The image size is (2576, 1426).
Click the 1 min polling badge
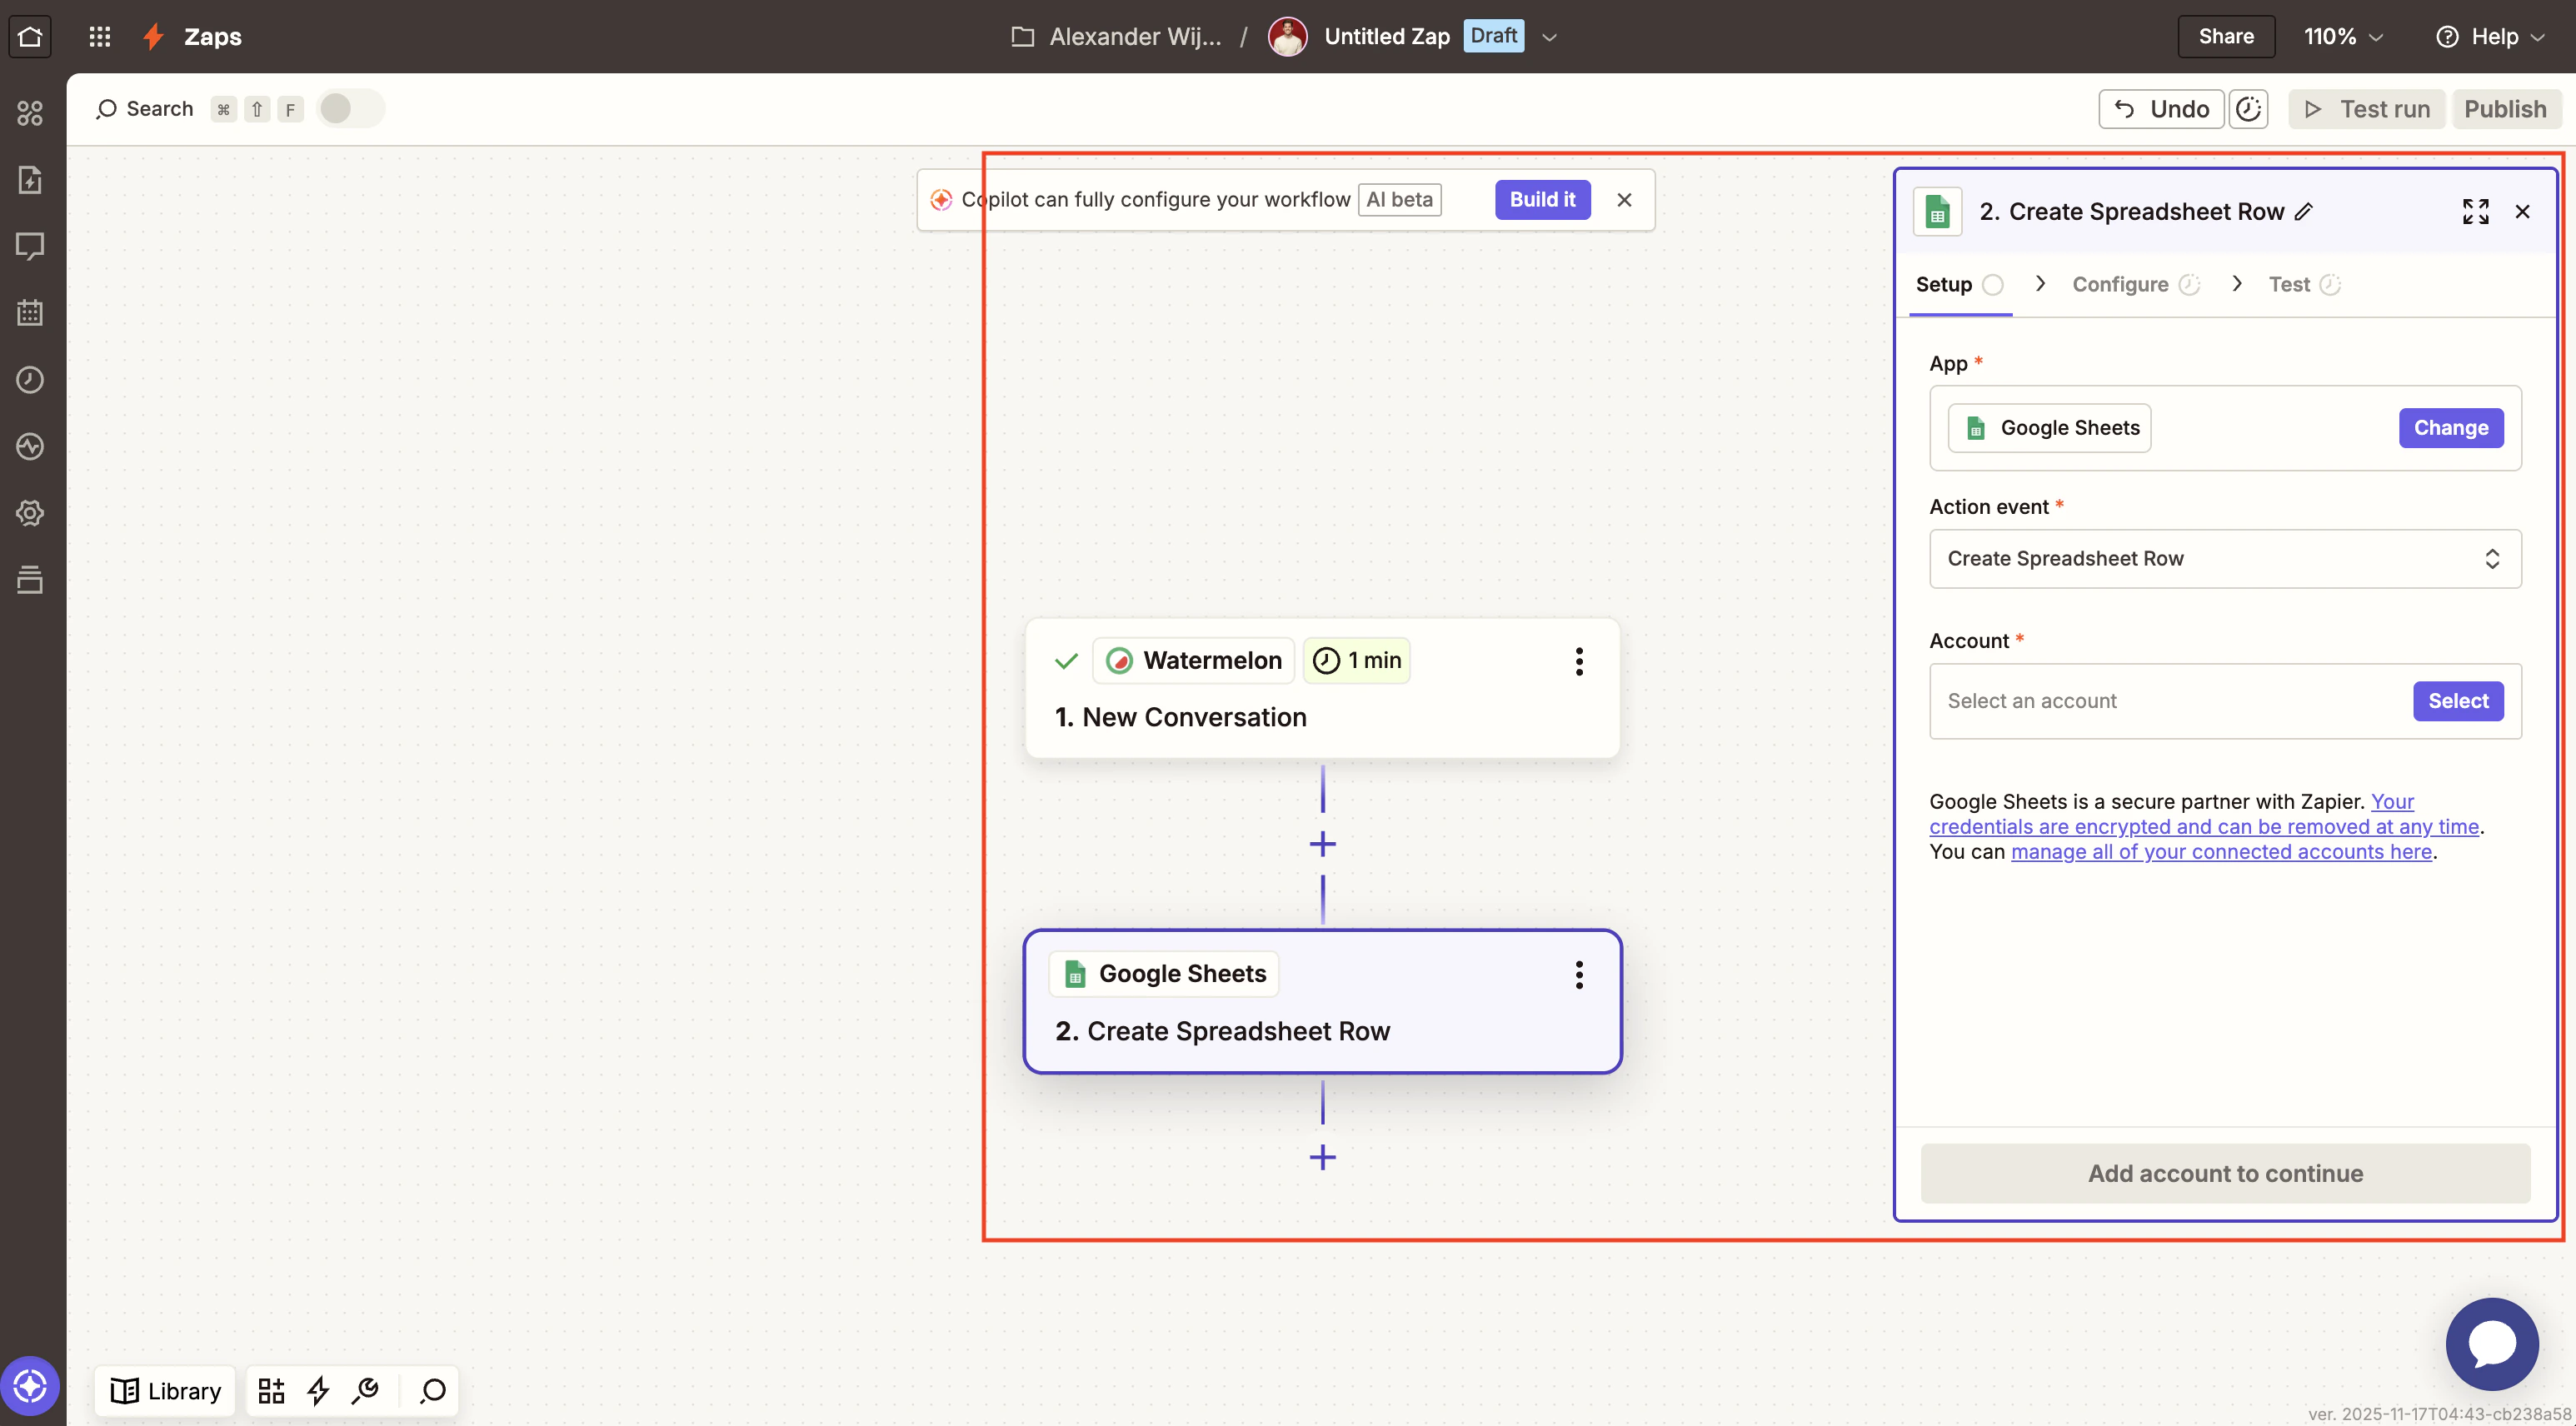[x=1356, y=661]
